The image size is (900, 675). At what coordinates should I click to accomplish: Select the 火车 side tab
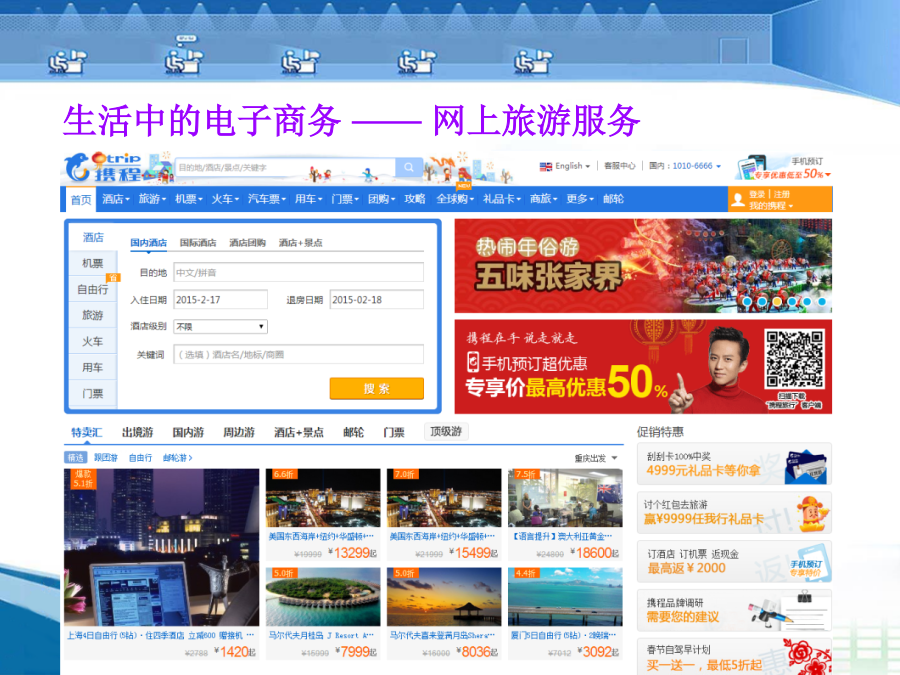click(92, 342)
